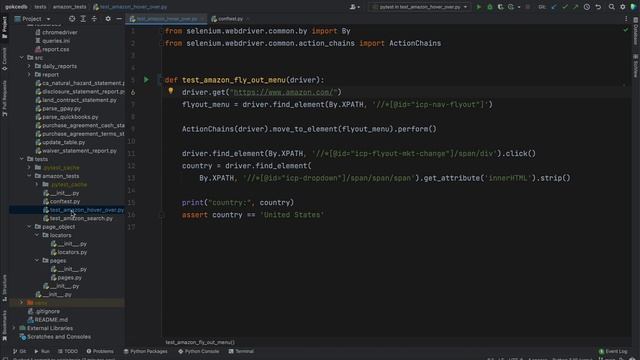Open the Problems tool window tab
Image resolution: width=640 pixels, height=360 pixels.
100,351
